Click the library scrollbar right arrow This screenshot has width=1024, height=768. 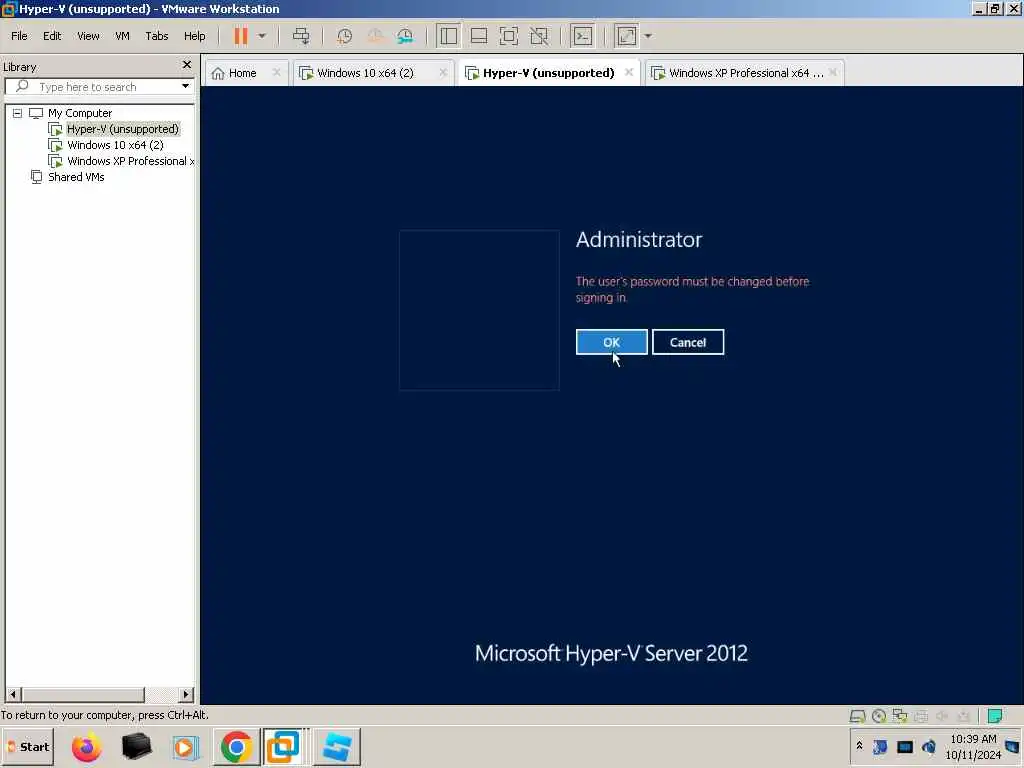click(186, 694)
